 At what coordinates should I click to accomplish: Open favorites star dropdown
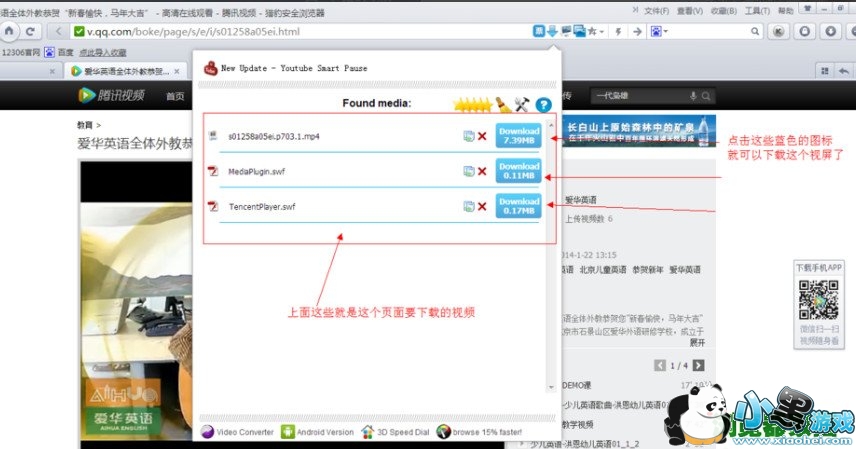(x=596, y=32)
